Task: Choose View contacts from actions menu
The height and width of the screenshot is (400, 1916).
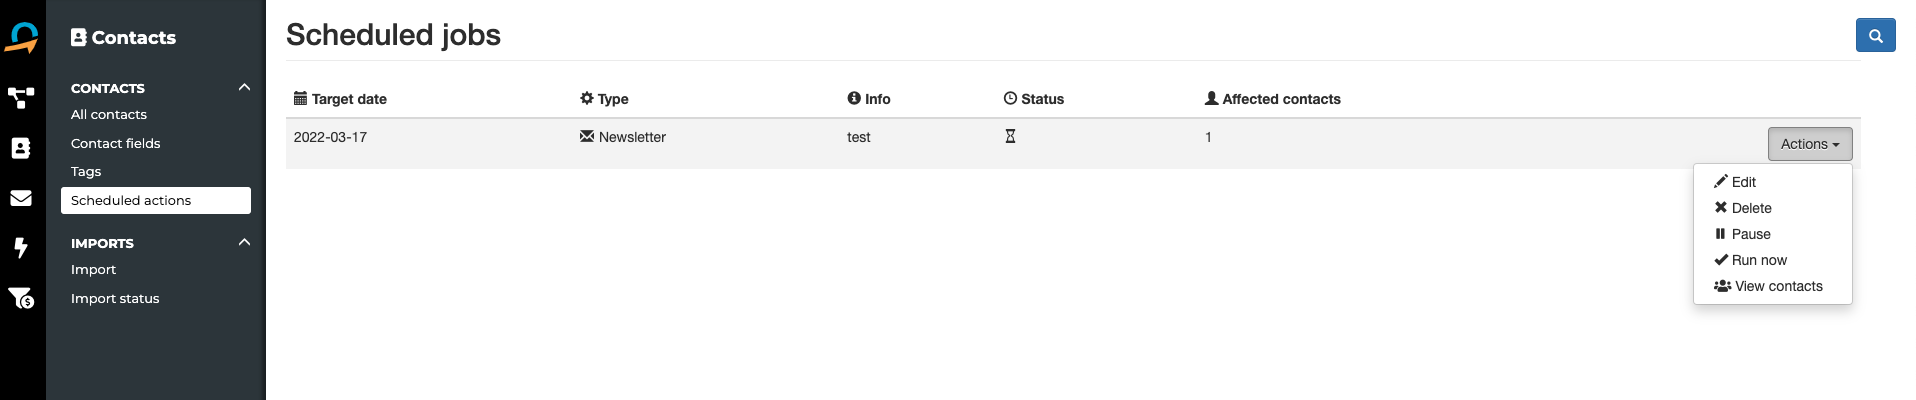Action: [1768, 286]
